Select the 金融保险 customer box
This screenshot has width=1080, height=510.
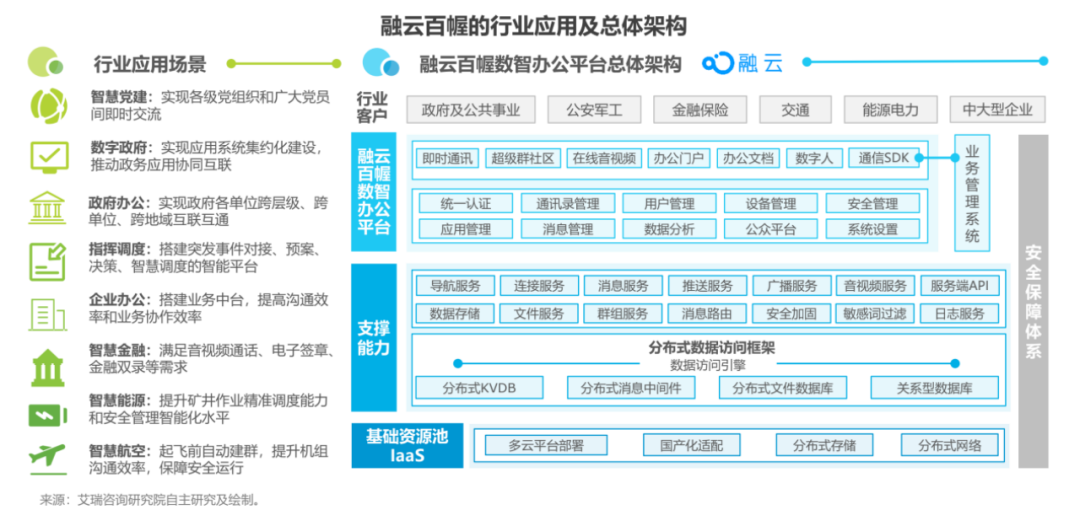[700, 110]
